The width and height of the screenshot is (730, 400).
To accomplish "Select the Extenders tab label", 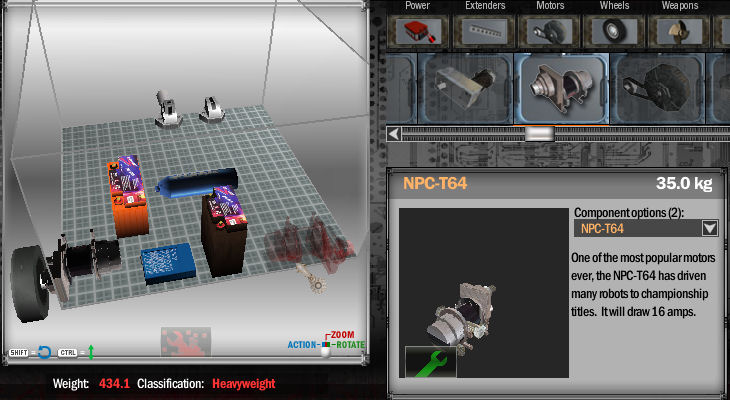I will click(485, 6).
